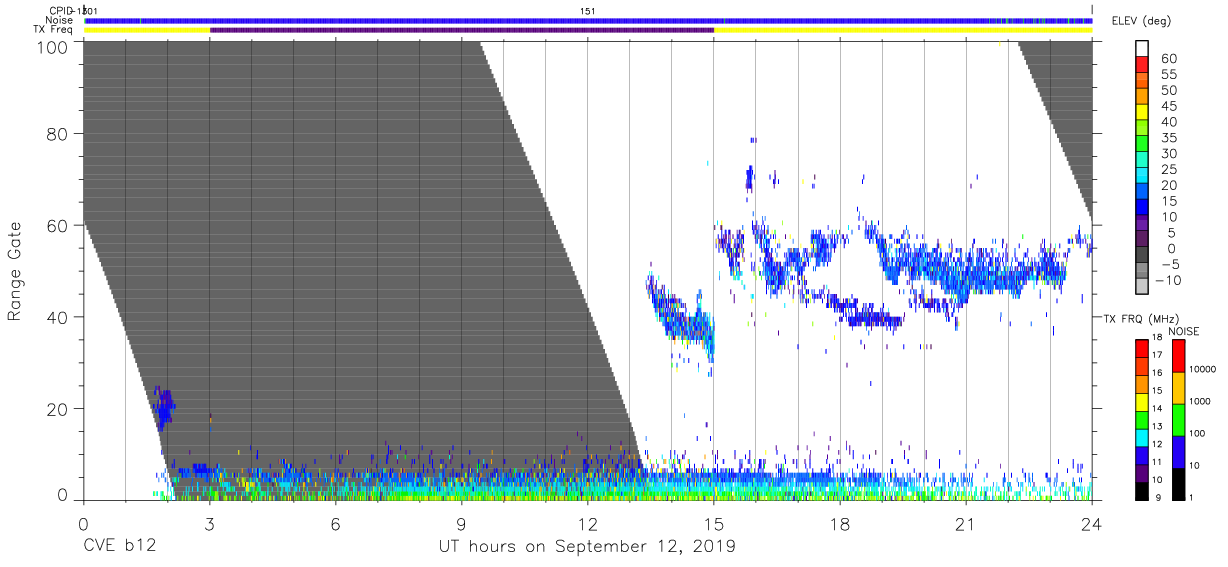The image size is (1228, 567).
Task: Pick the red 55–60 segment of ELEV bar
Action: tap(1142, 65)
